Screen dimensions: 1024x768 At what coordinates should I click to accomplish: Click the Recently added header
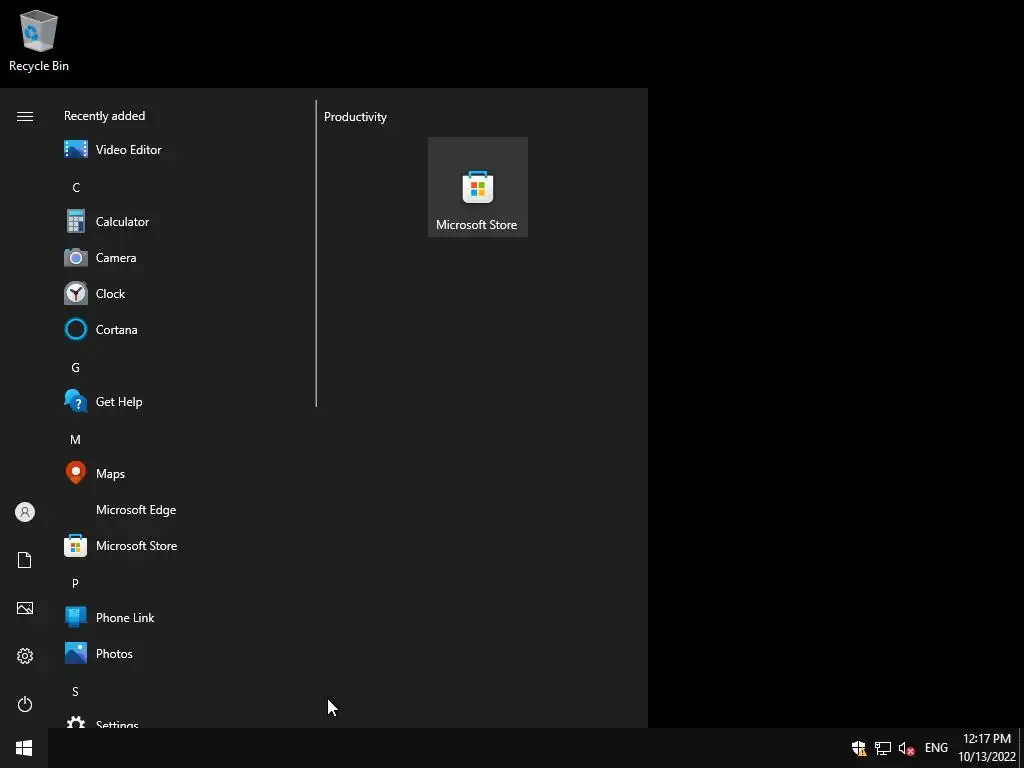[x=104, y=116]
